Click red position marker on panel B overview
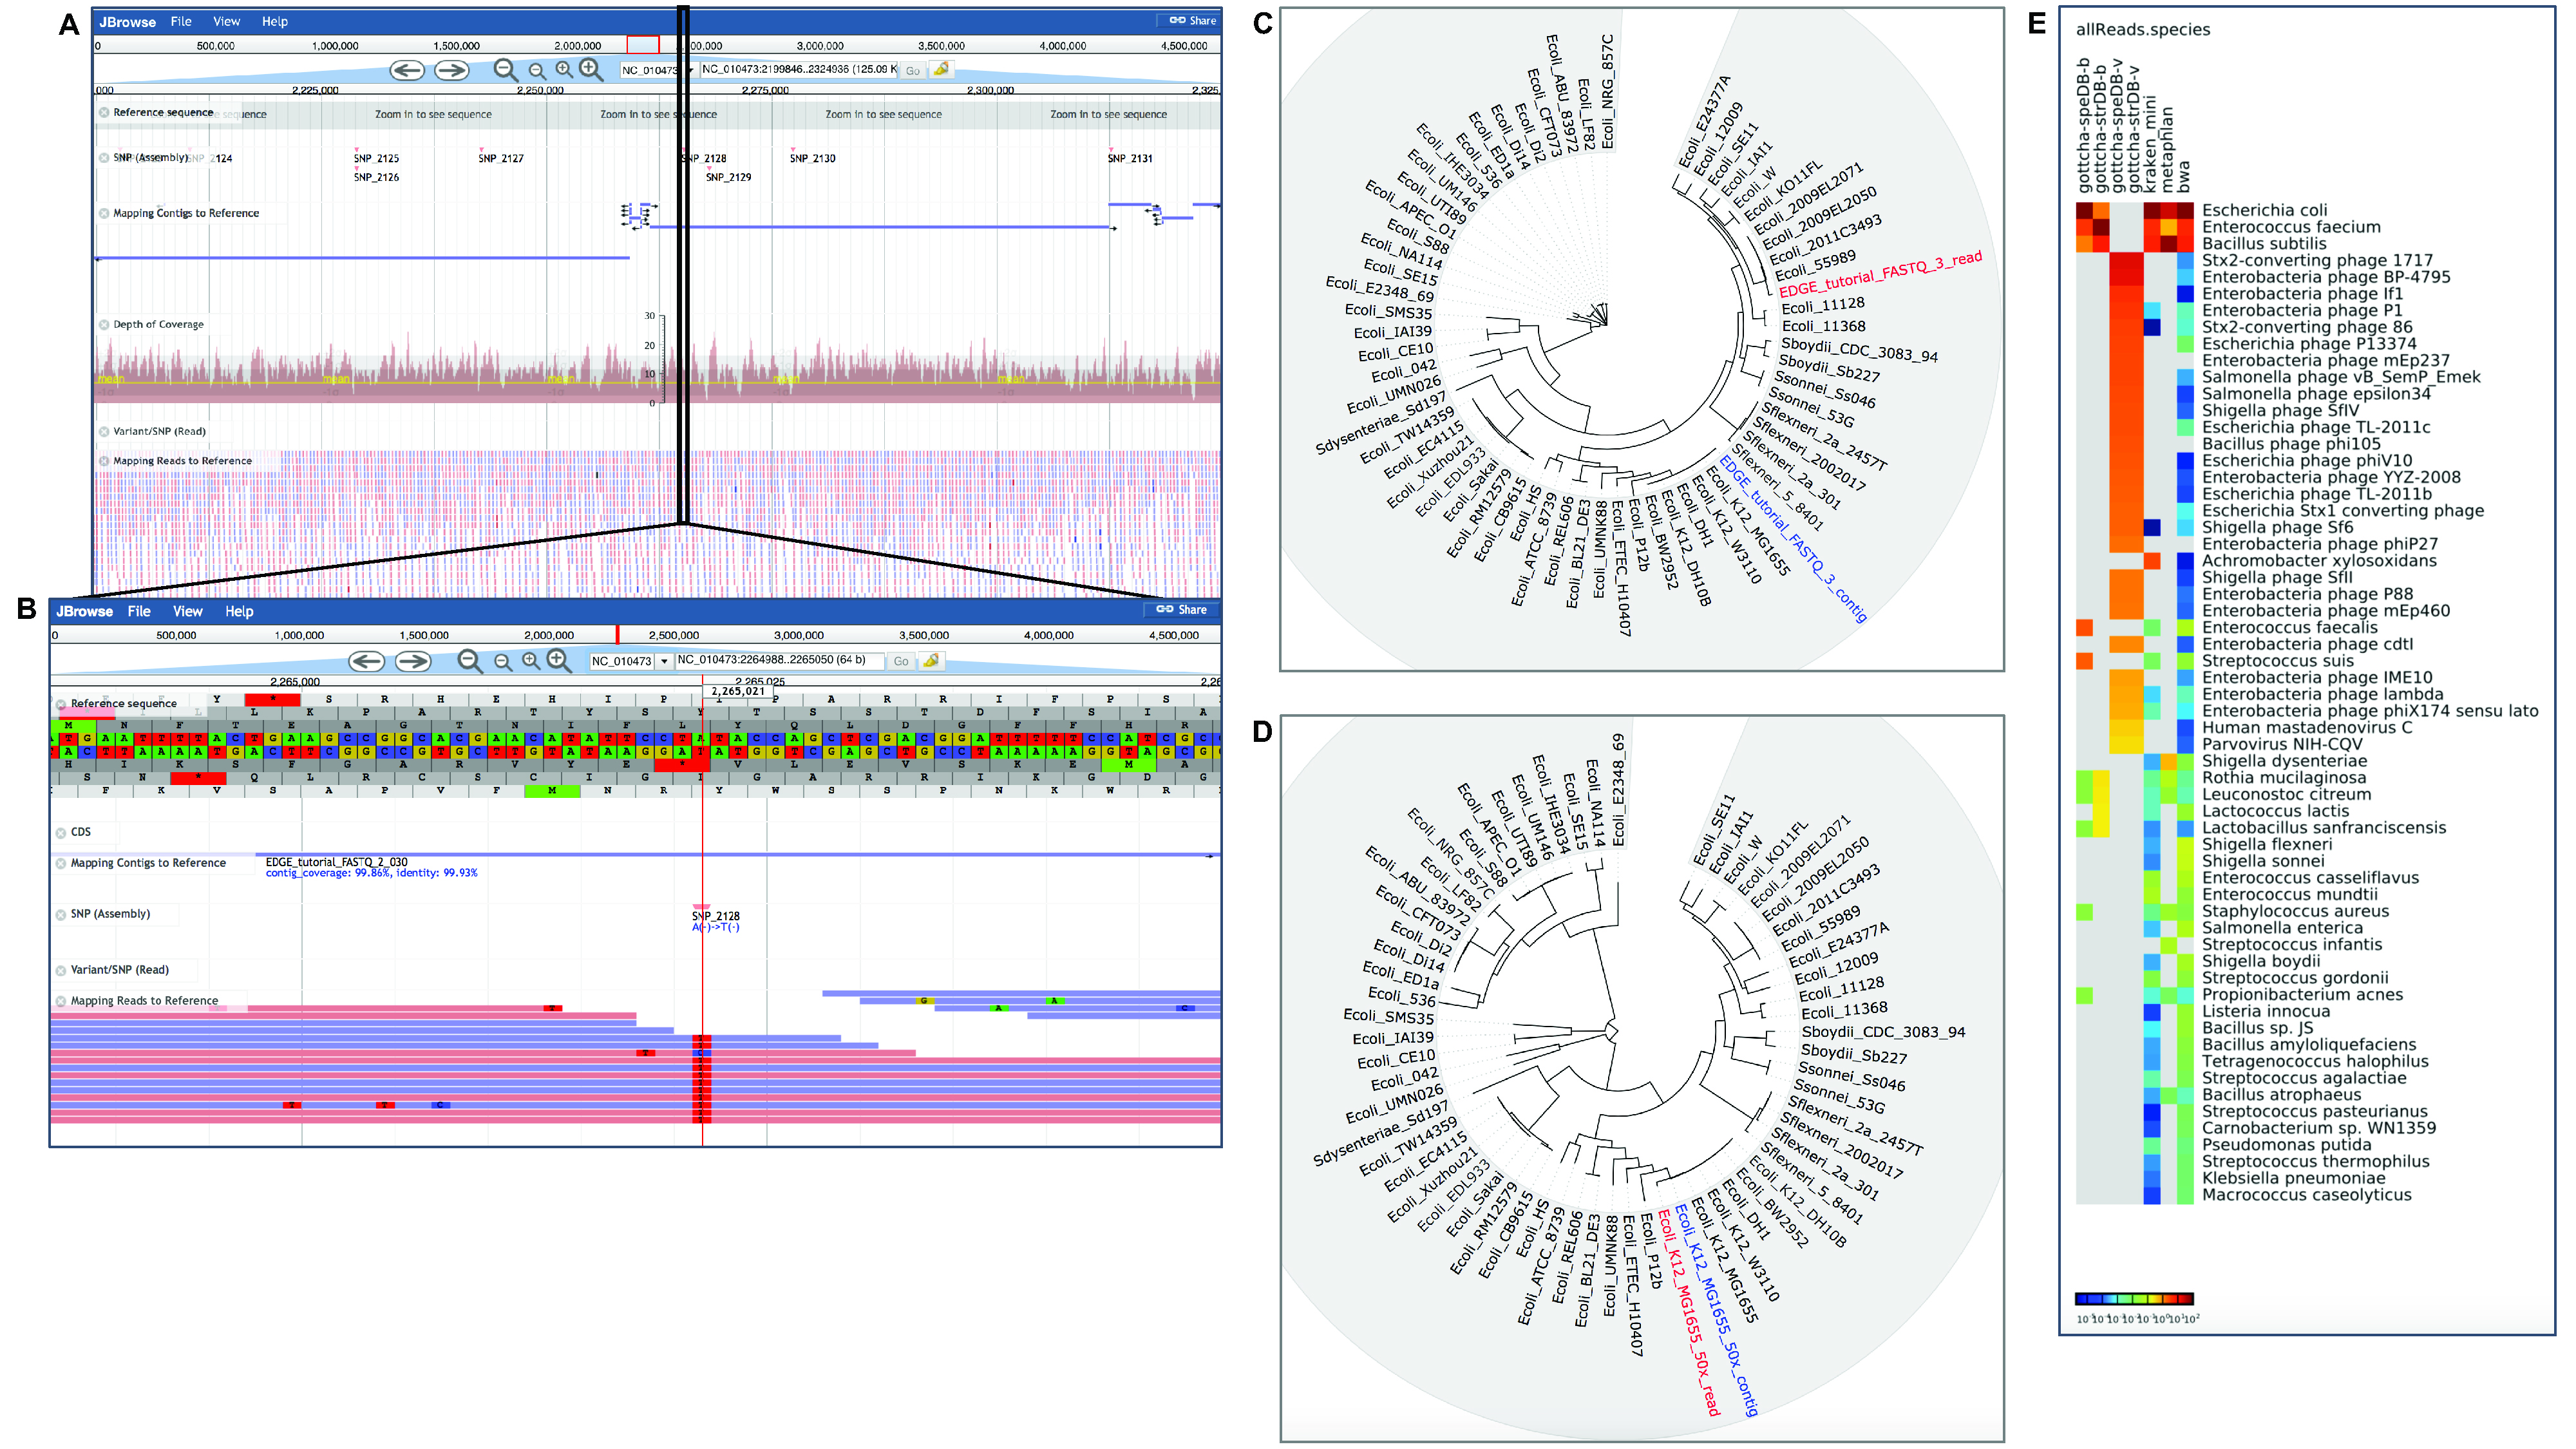The width and height of the screenshot is (2576, 1449). (618, 635)
